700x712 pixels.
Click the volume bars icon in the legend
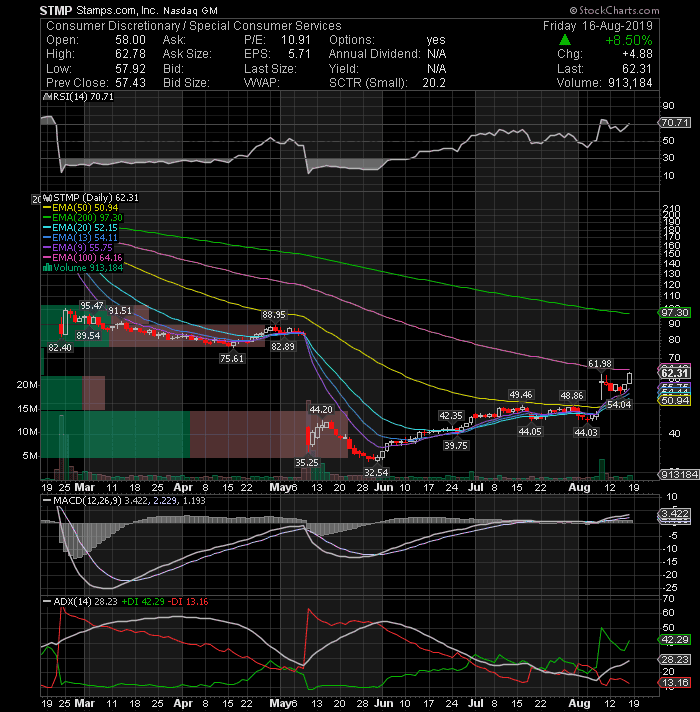(47, 267)
